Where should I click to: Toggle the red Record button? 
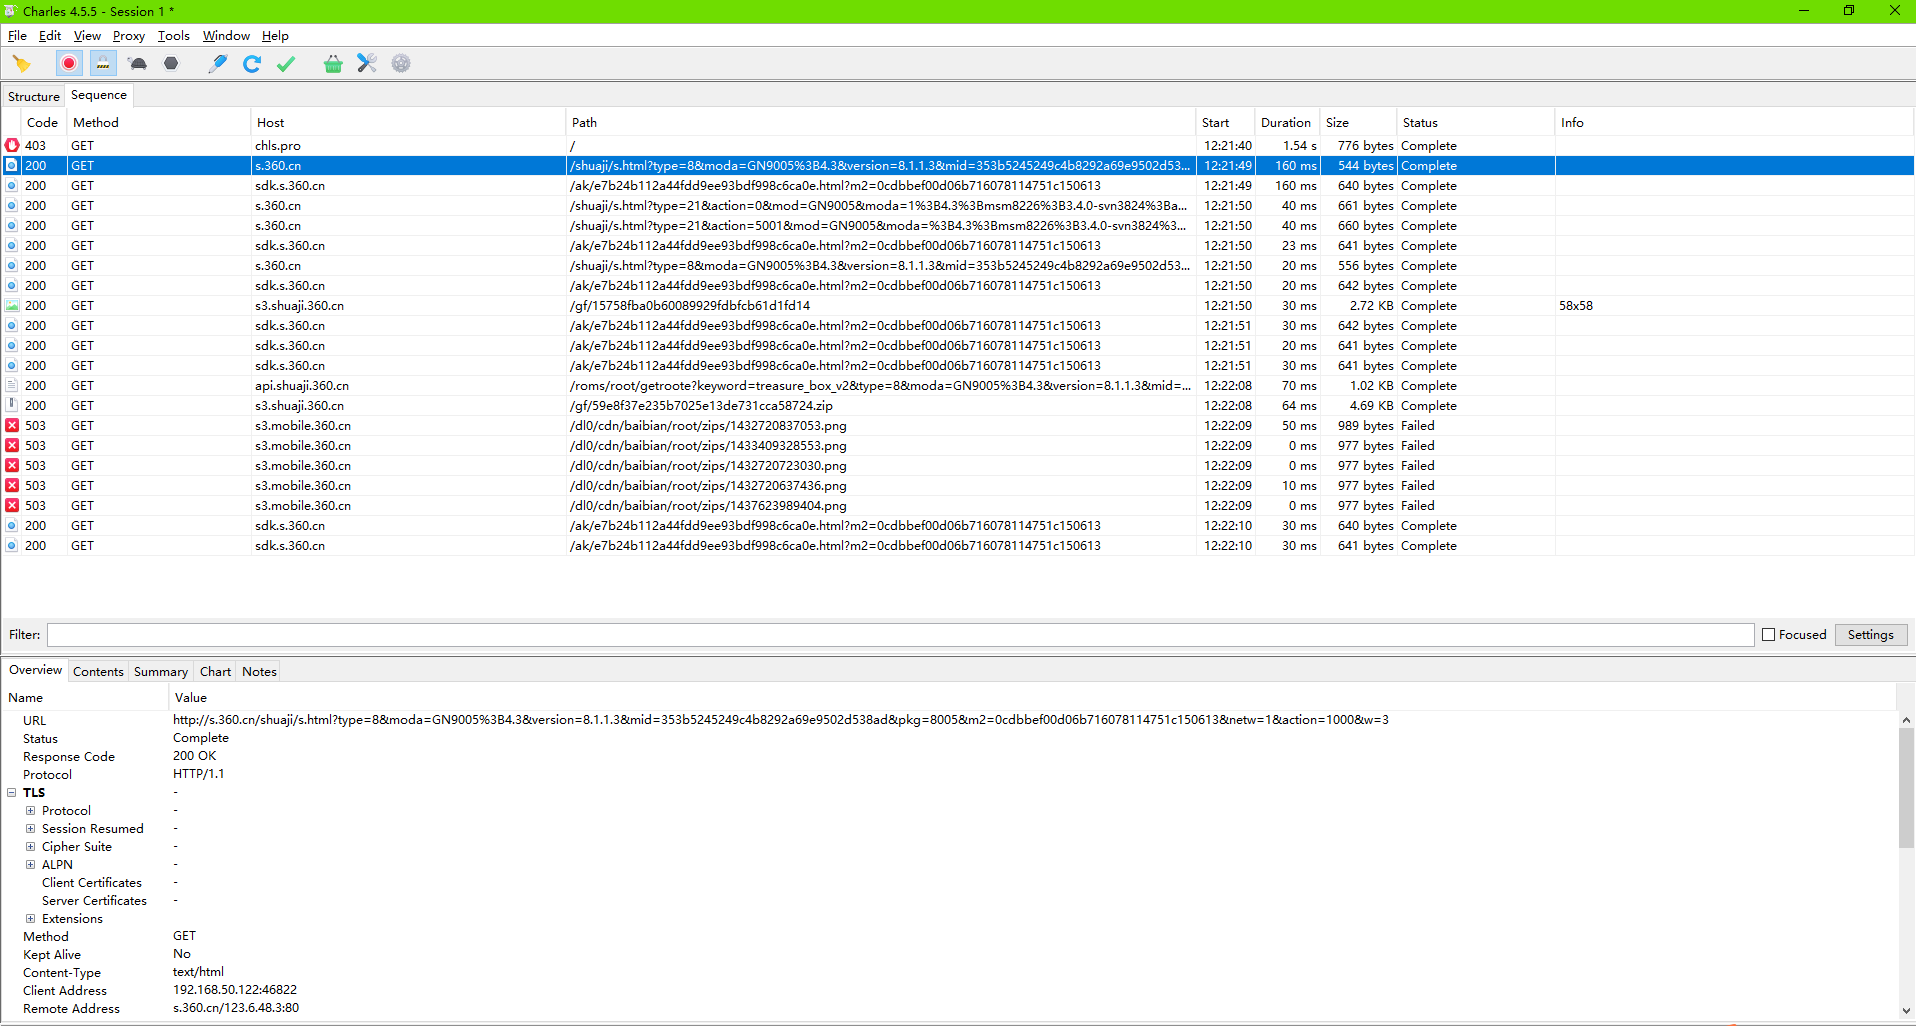tap(69, 64)
